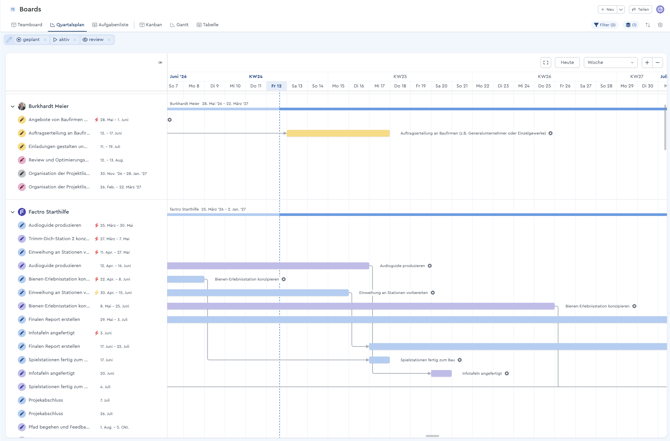Click the sort order arrows icon
Viewport: 670px width, 441px height.
click(x=647, y=25)
